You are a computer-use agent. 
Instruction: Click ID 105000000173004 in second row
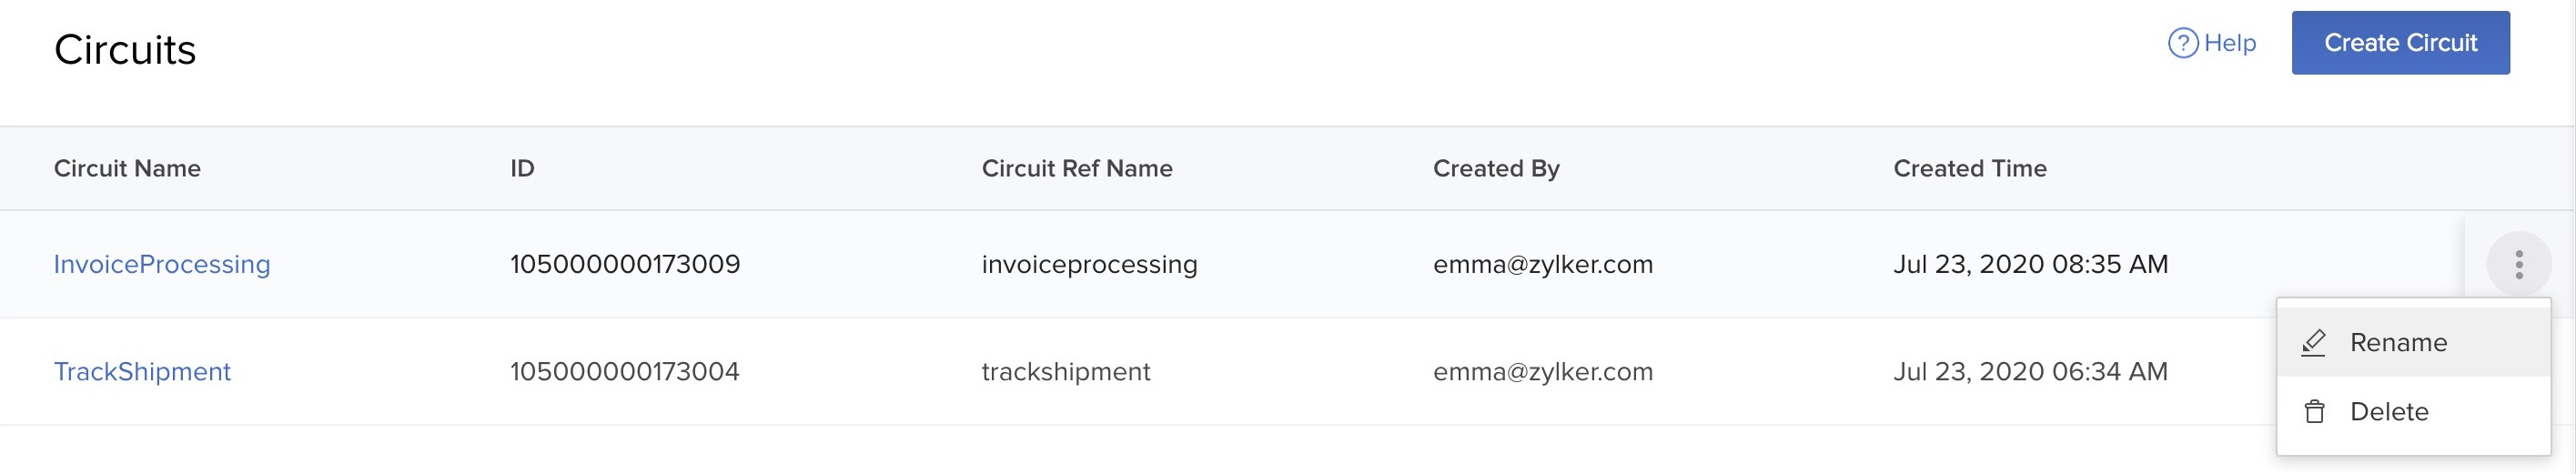coord(625,372)
